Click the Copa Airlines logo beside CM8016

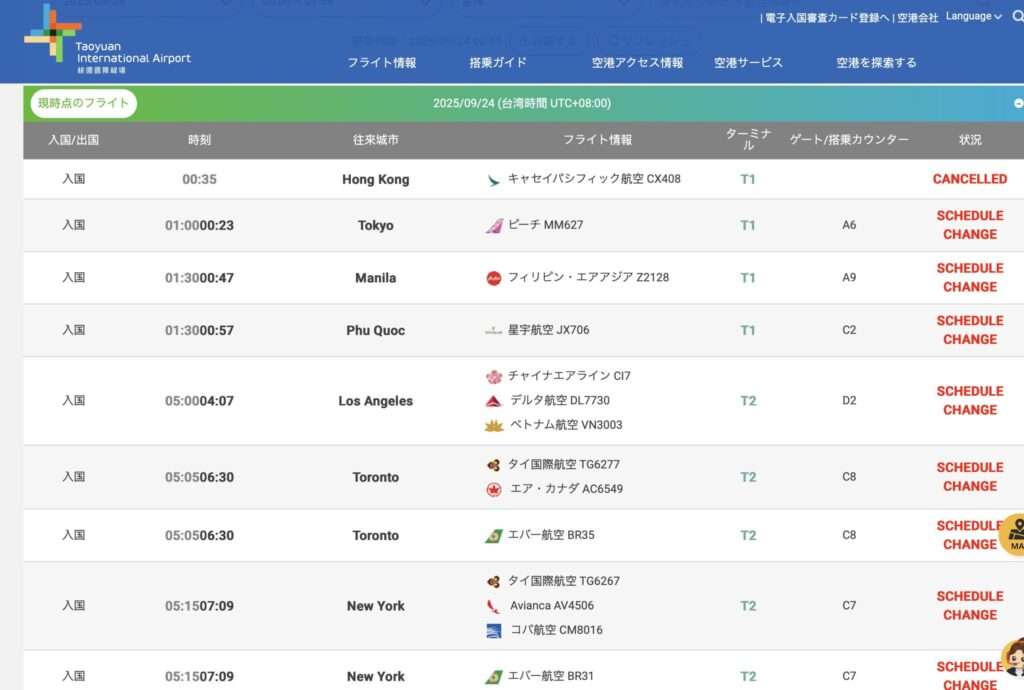[494, 631]
